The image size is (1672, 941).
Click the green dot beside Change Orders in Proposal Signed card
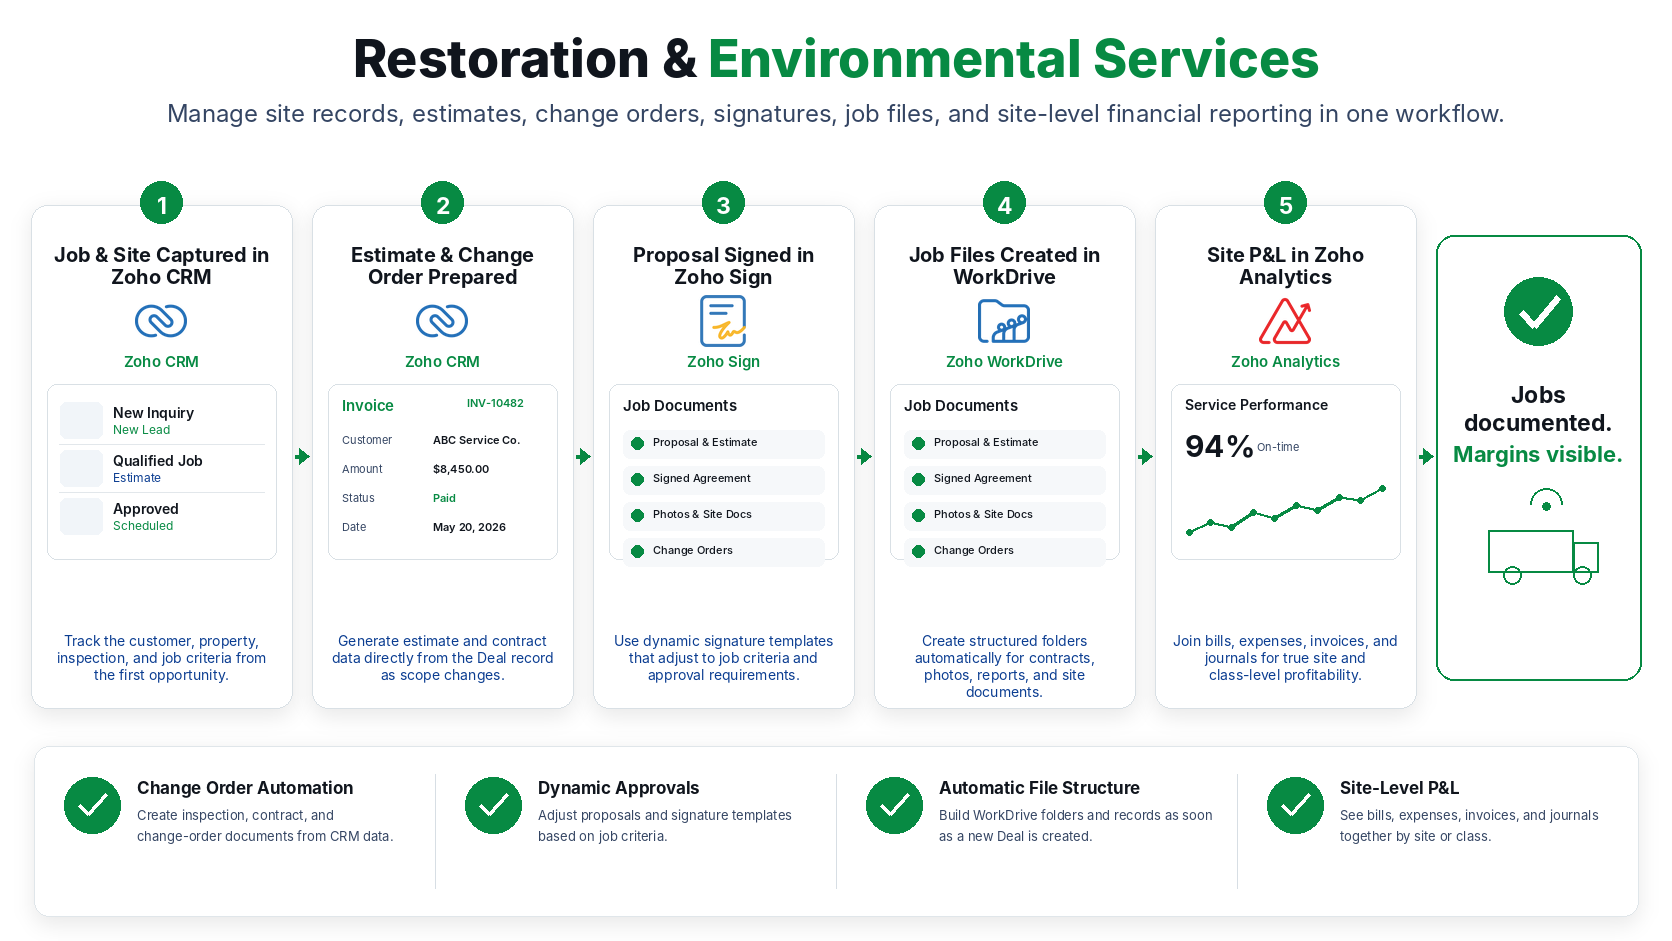point(637,551)
